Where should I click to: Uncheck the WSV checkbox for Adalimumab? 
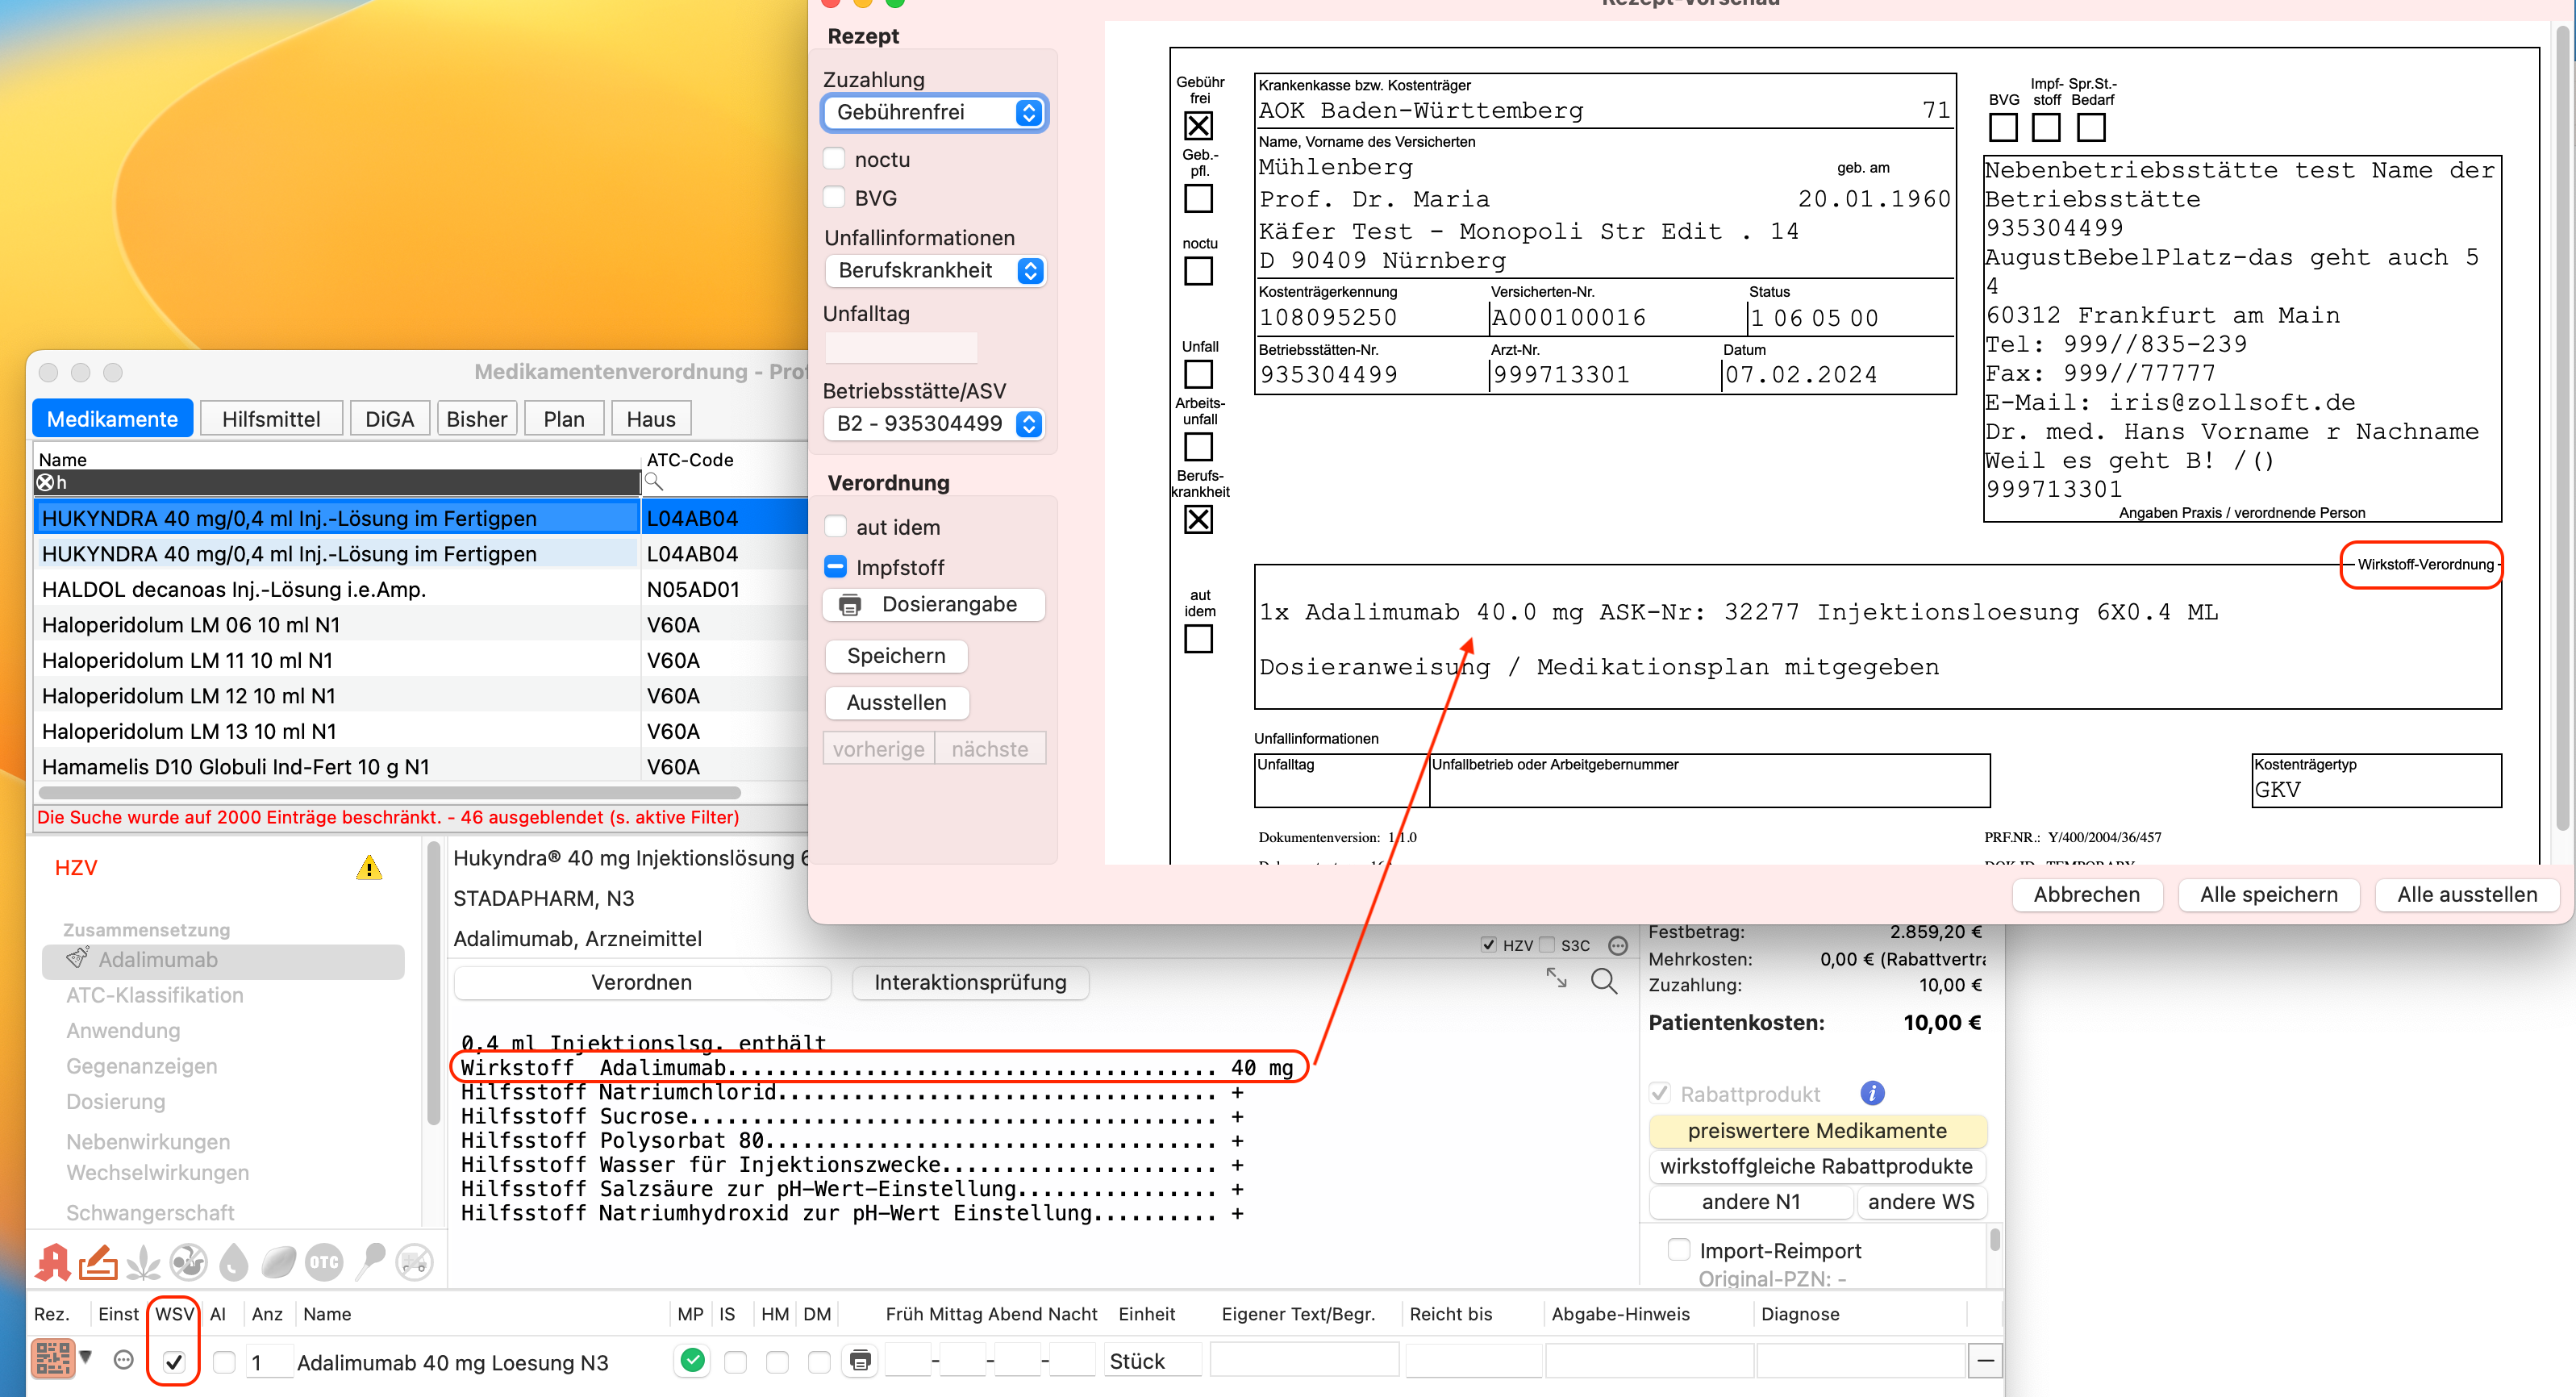pyautogui.click(x=174, y=1362)
